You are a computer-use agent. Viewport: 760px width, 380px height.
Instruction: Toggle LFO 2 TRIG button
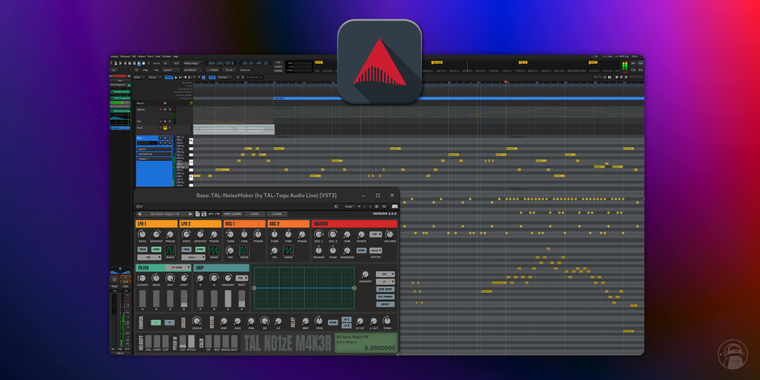pos(187,249)
